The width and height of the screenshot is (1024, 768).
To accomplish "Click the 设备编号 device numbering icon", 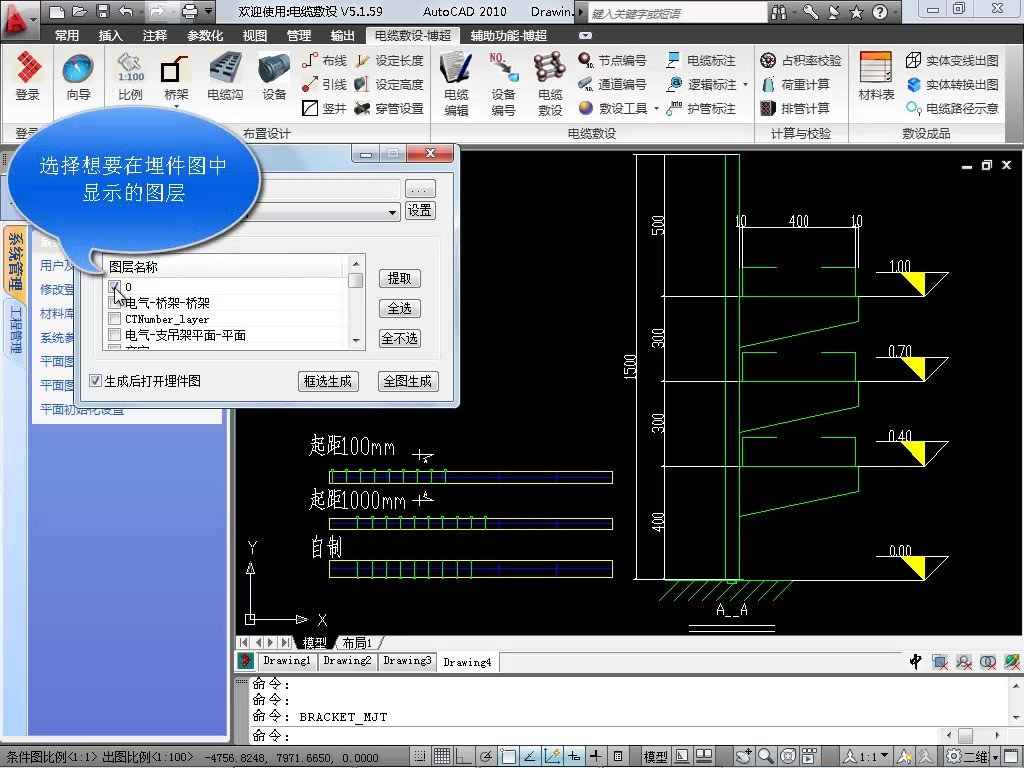I will pyautogui.click(x=504, y=84).
